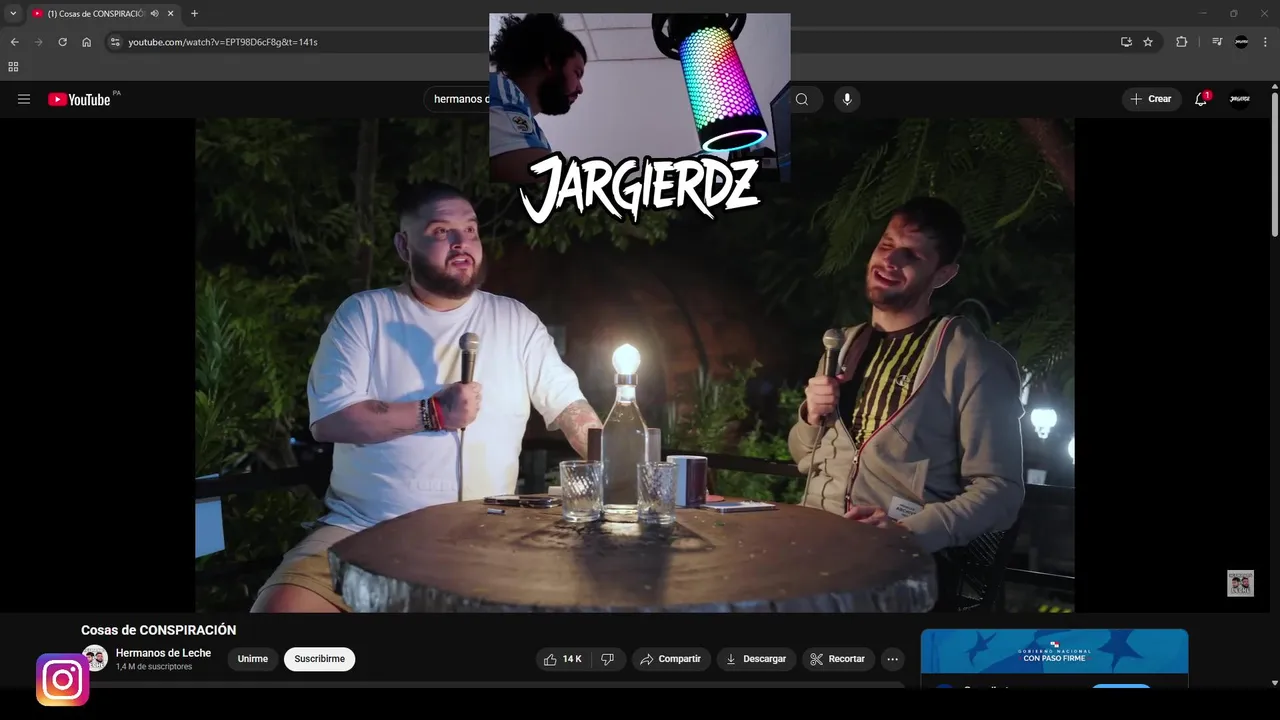
Task: Start voice search with the microphone
Action: (847, 99)
